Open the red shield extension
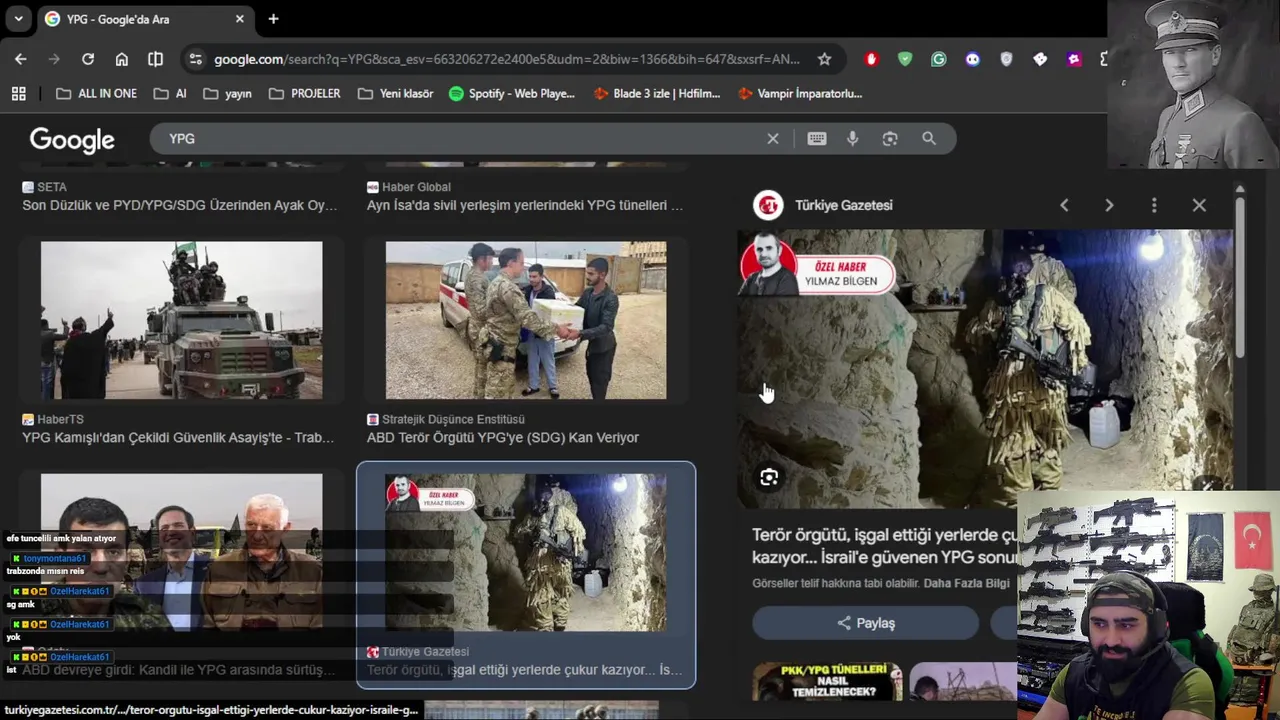 coord(871,59)
